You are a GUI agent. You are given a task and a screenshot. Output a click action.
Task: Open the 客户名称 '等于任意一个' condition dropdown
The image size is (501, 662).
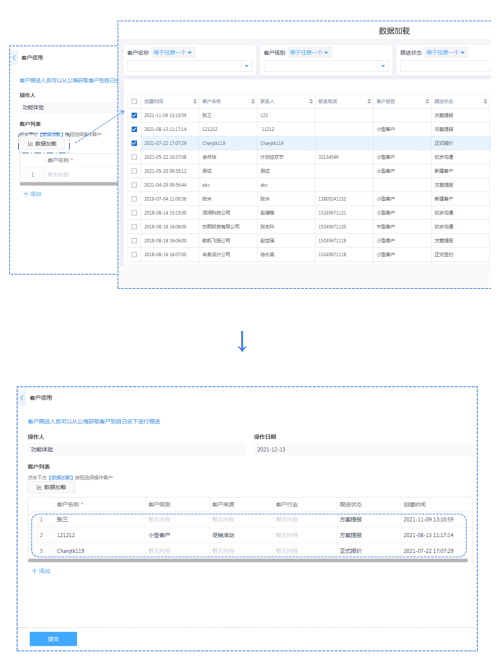(x=173, y=52)
